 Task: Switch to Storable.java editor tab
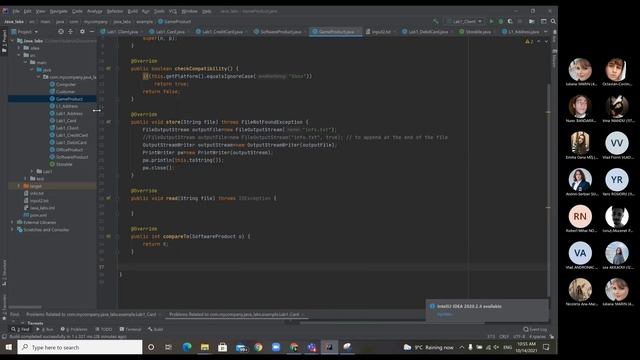(x=477, y=31)
